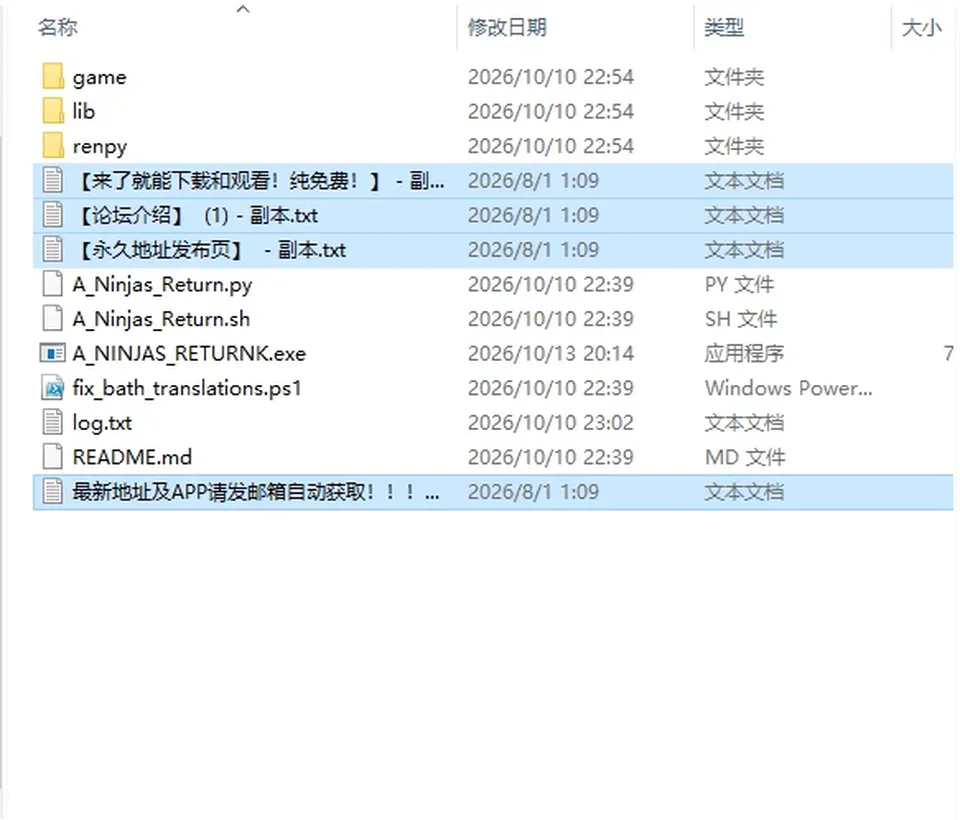Image resolution: width=960 pixels, height=820 pixels.
Task: Click the renpy folder icon
Action: pos(53,146)
